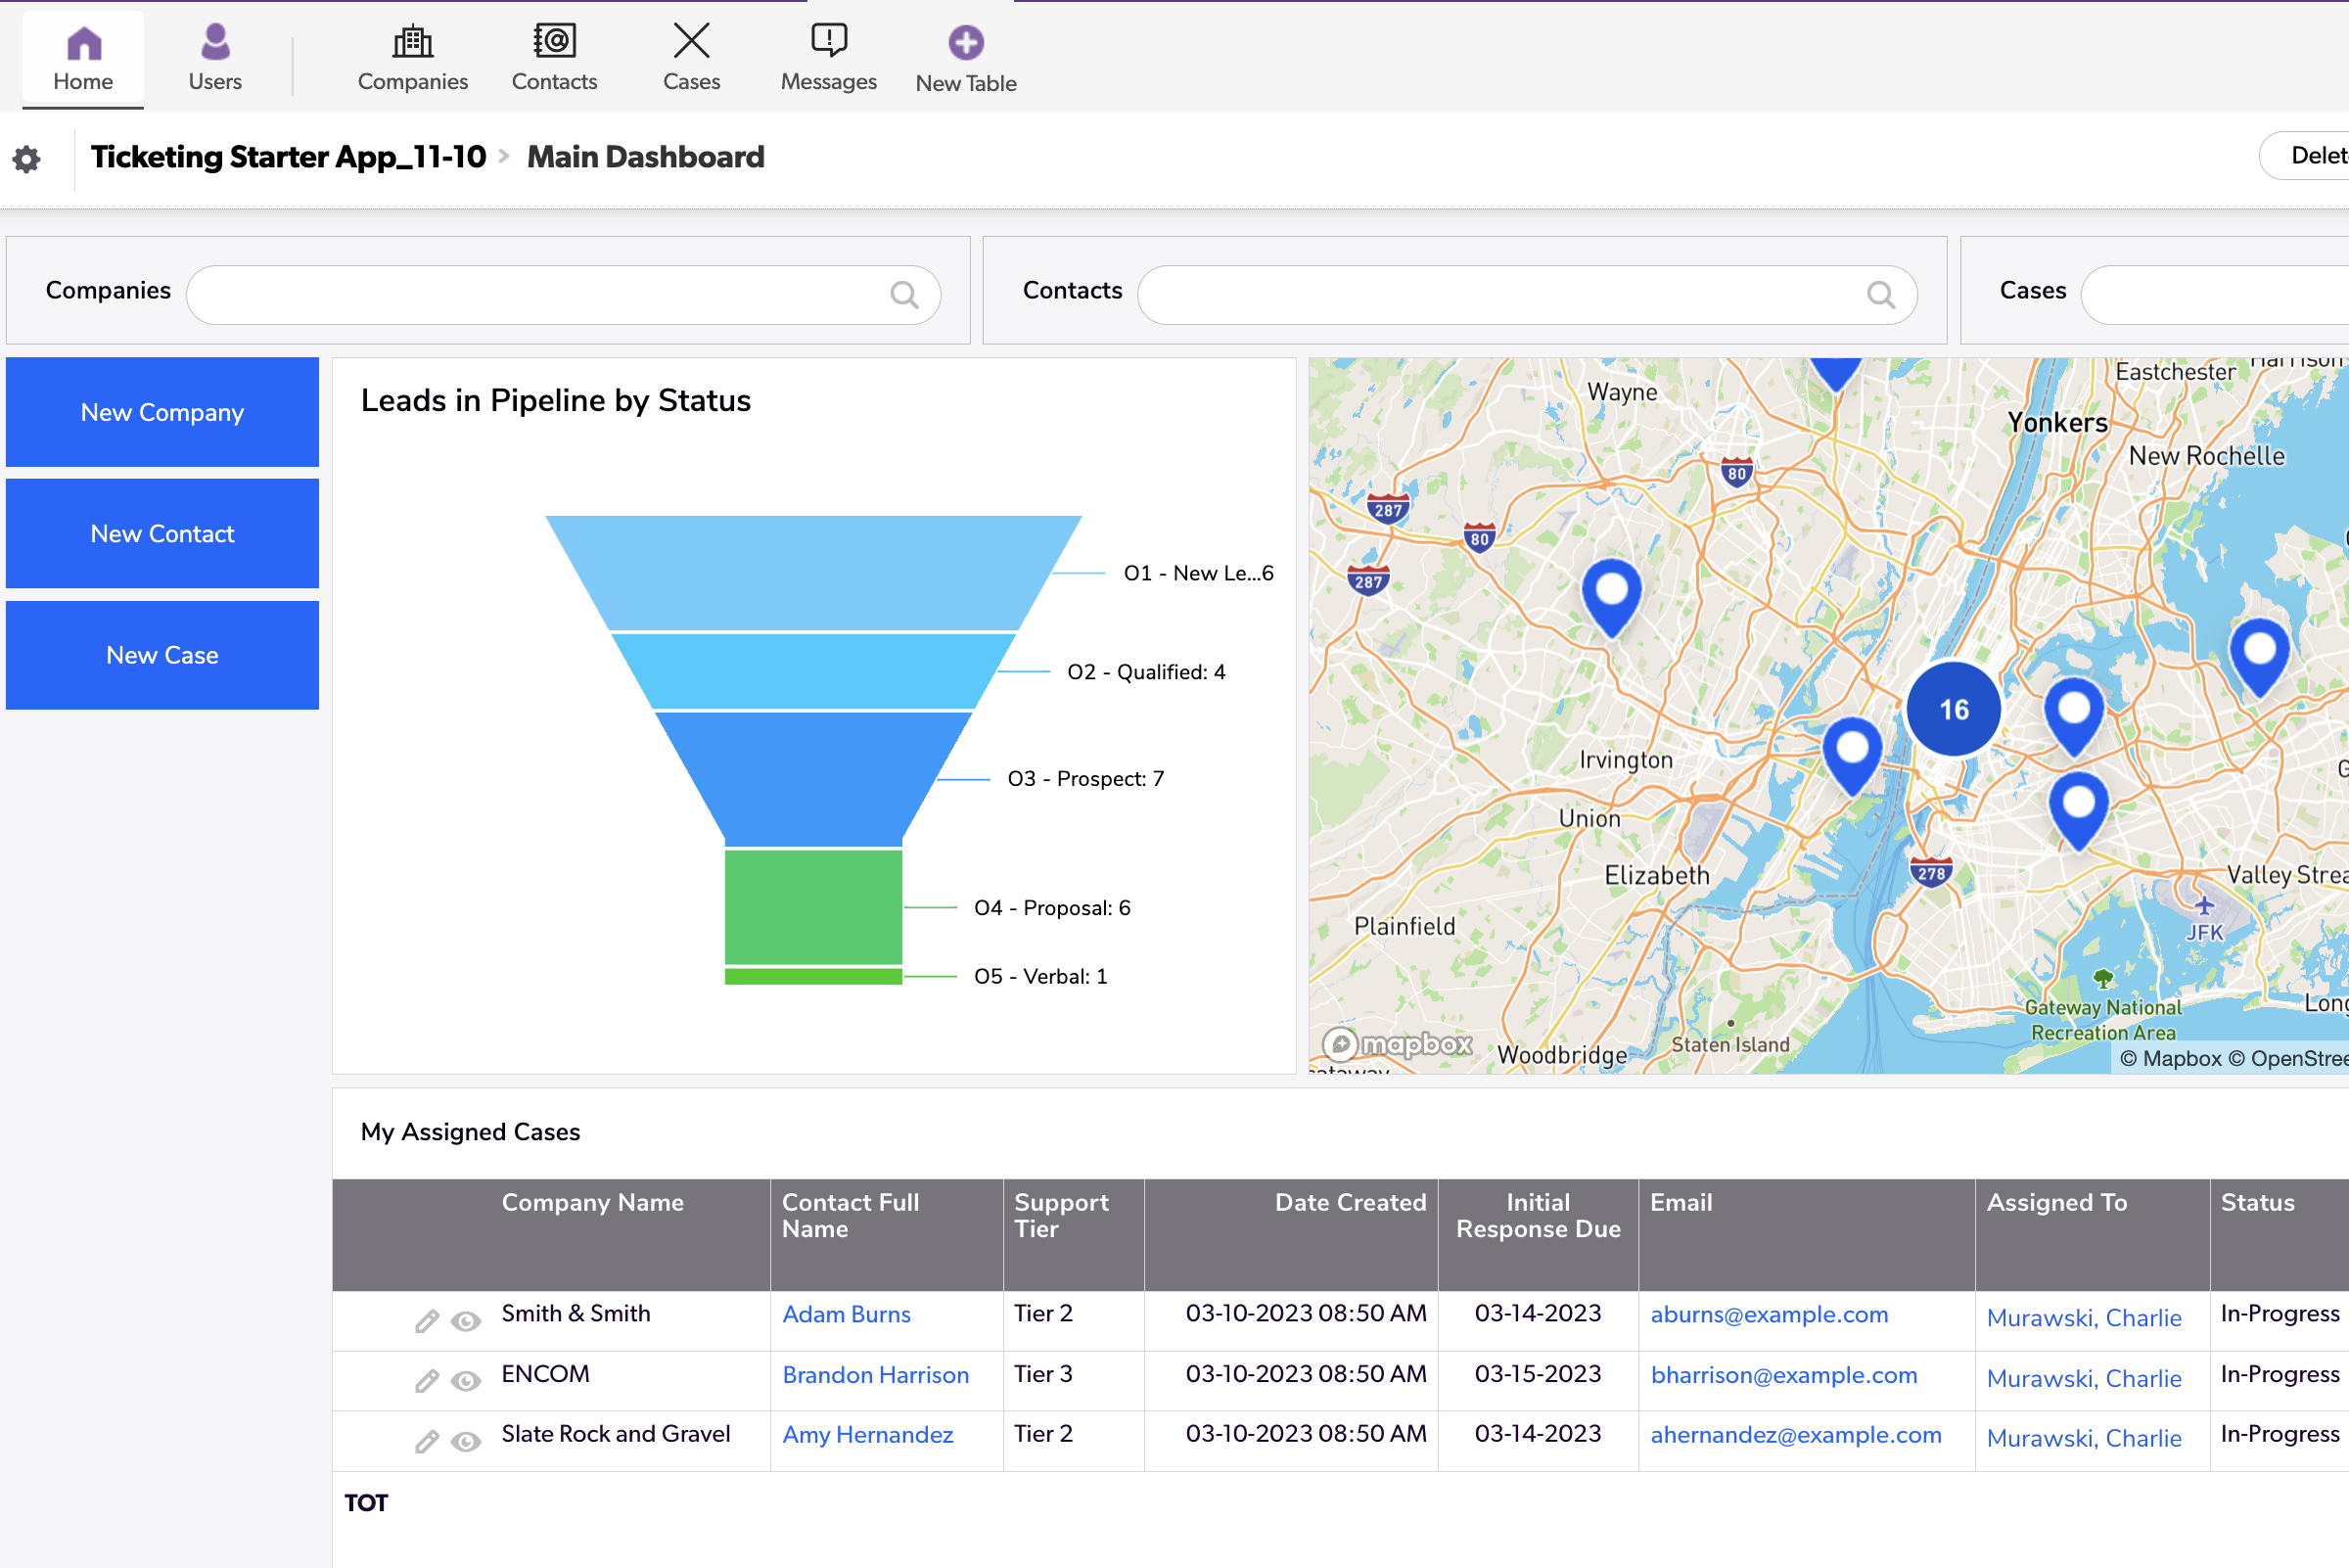Image resolution: width=2349 pixels, height=1568 pixels.
Task: View ENCOM case via eye icon
Action: [466, 1381]
